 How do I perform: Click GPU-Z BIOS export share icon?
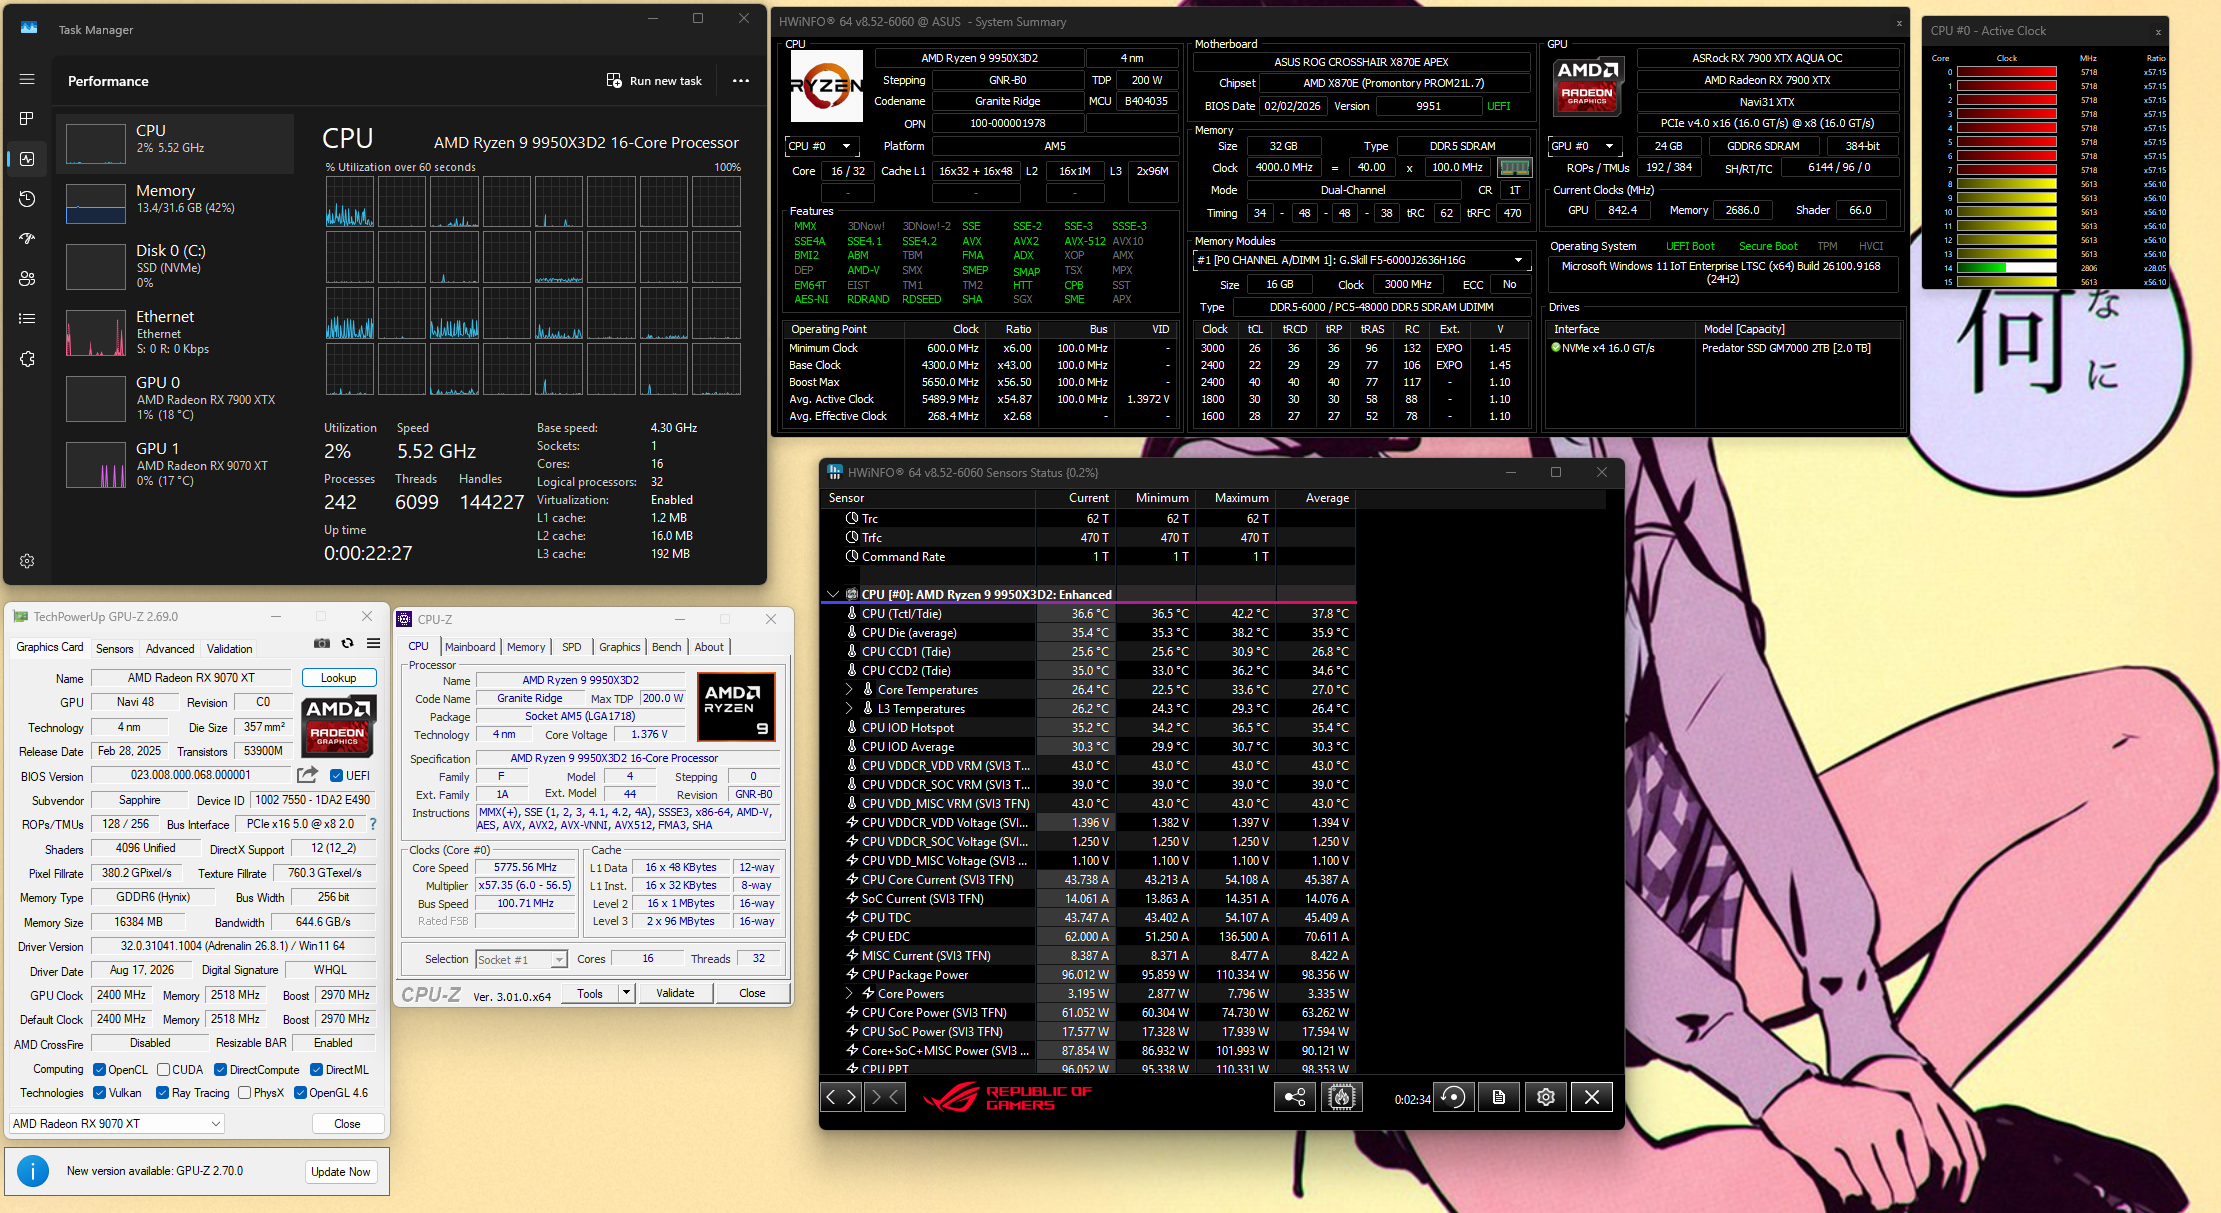pyautogui.click(x=307, y=775)
